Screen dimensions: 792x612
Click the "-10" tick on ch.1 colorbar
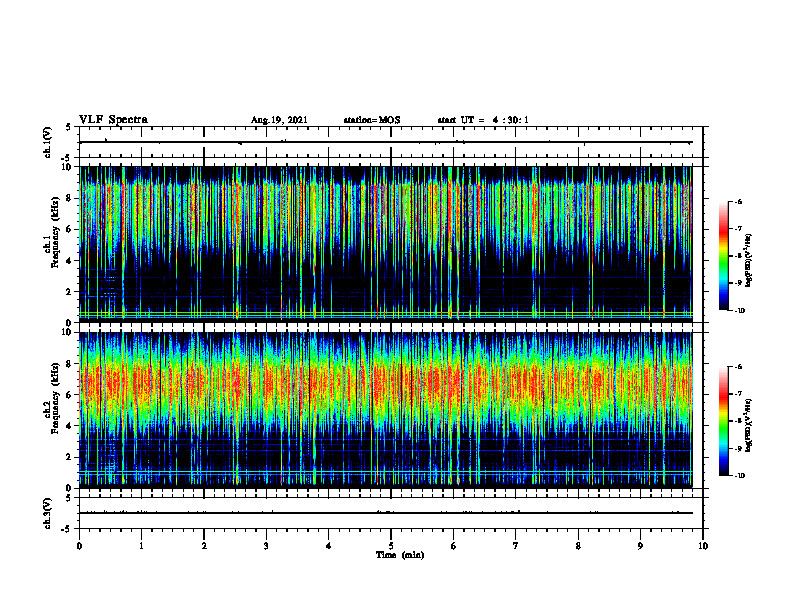(x=740, y=311)
